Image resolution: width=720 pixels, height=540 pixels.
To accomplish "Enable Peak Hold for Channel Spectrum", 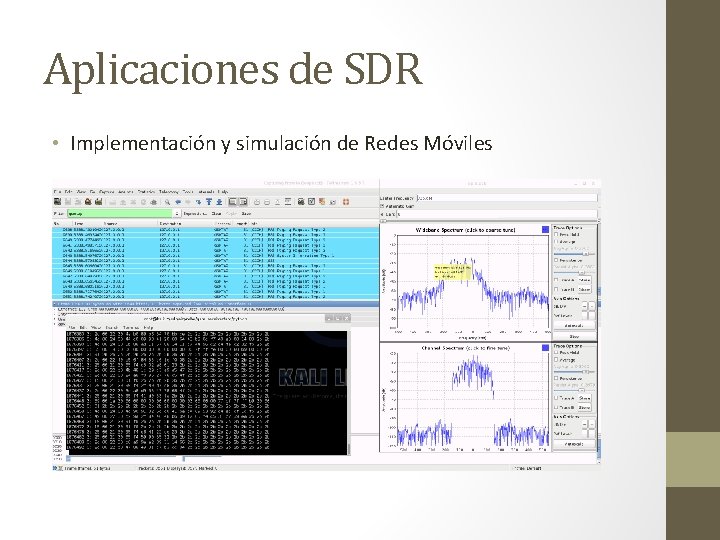I will [x=556, y=352].
